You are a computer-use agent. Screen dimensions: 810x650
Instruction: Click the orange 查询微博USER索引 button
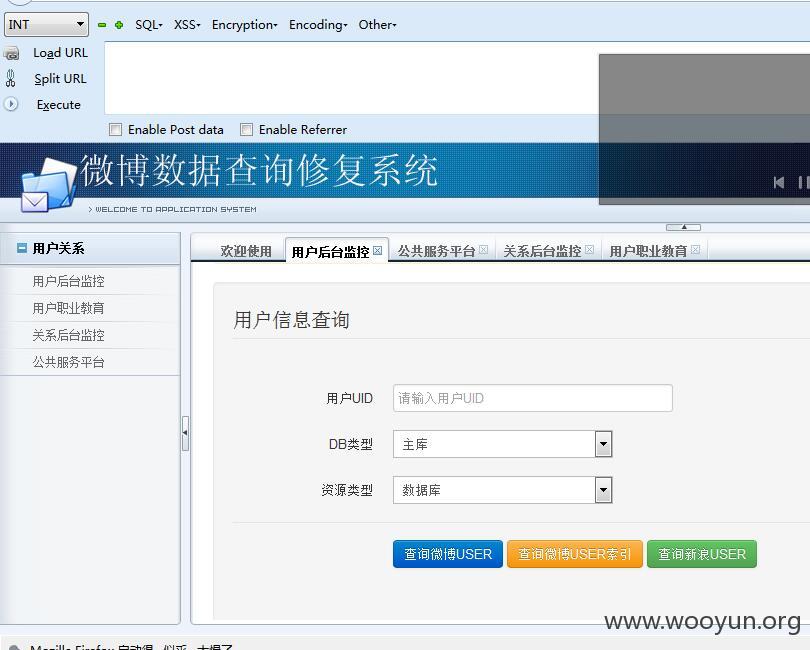click(574, 554)
